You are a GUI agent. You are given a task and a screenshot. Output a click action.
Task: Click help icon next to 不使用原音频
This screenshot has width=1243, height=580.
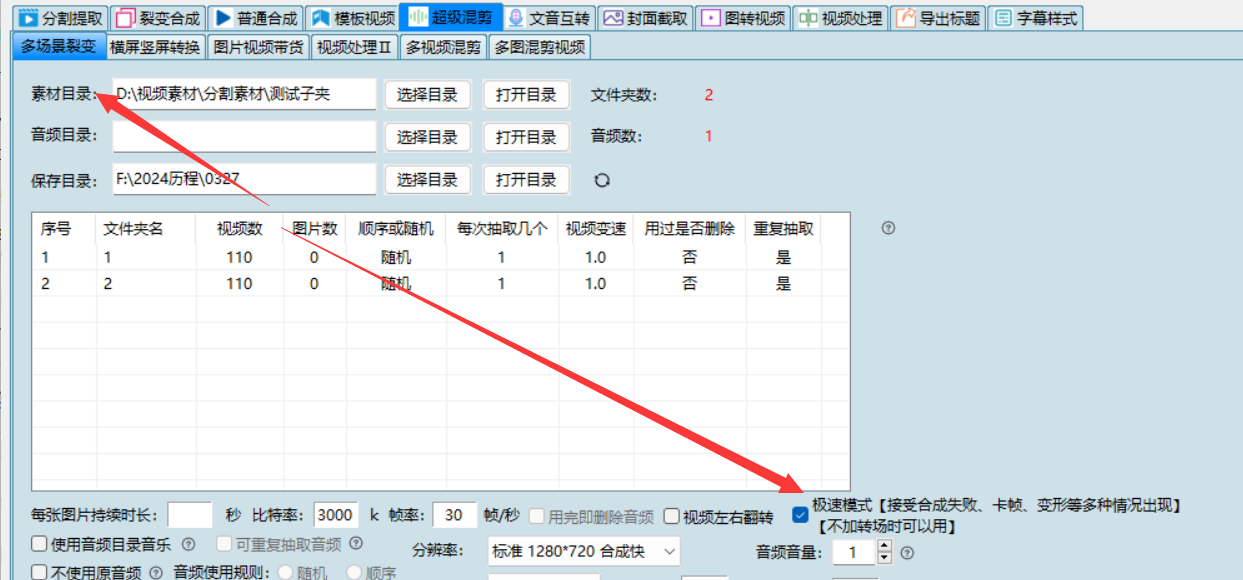[155, 573]
